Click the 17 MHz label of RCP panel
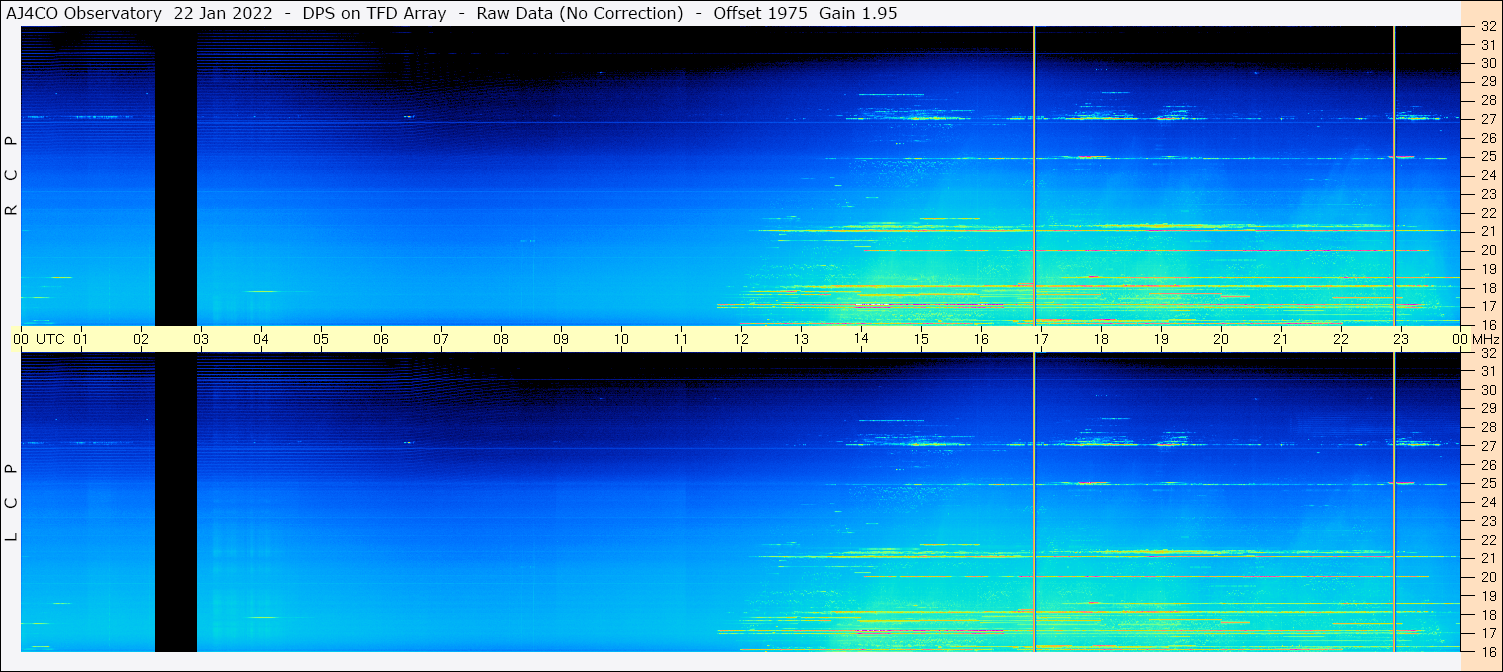The height and width of the screenshot is (672, 1503). click(1488, 306)
